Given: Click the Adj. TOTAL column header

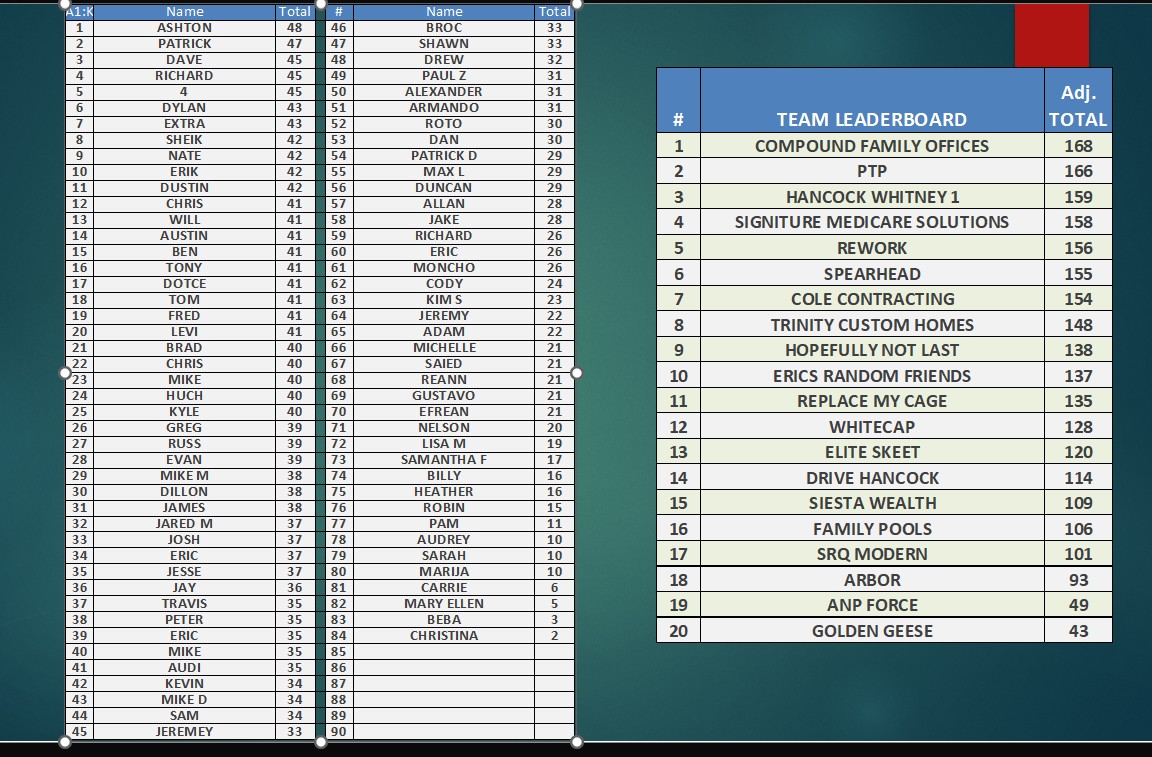Looking at the screenshot, I should (1077, 105).
